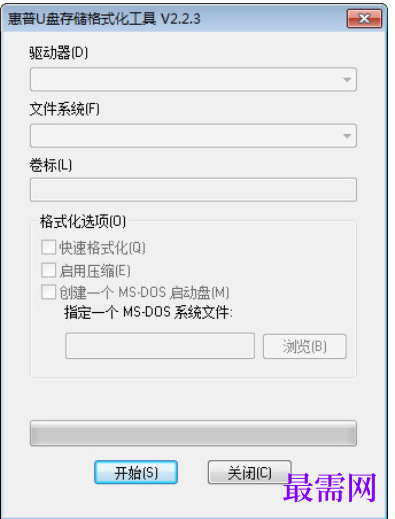
Task: Click the arrow of the 驱动器 combo box
Action: pyautogui.click(x=347, y=80)
